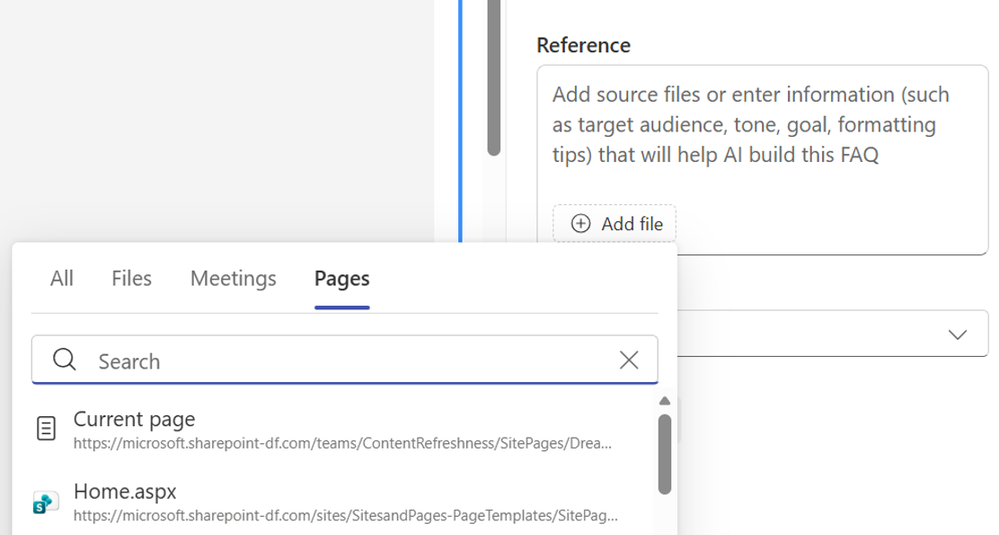Switch to the Meetings tab
The height and width of the screenshot is (535, 999).
point(233,278)
